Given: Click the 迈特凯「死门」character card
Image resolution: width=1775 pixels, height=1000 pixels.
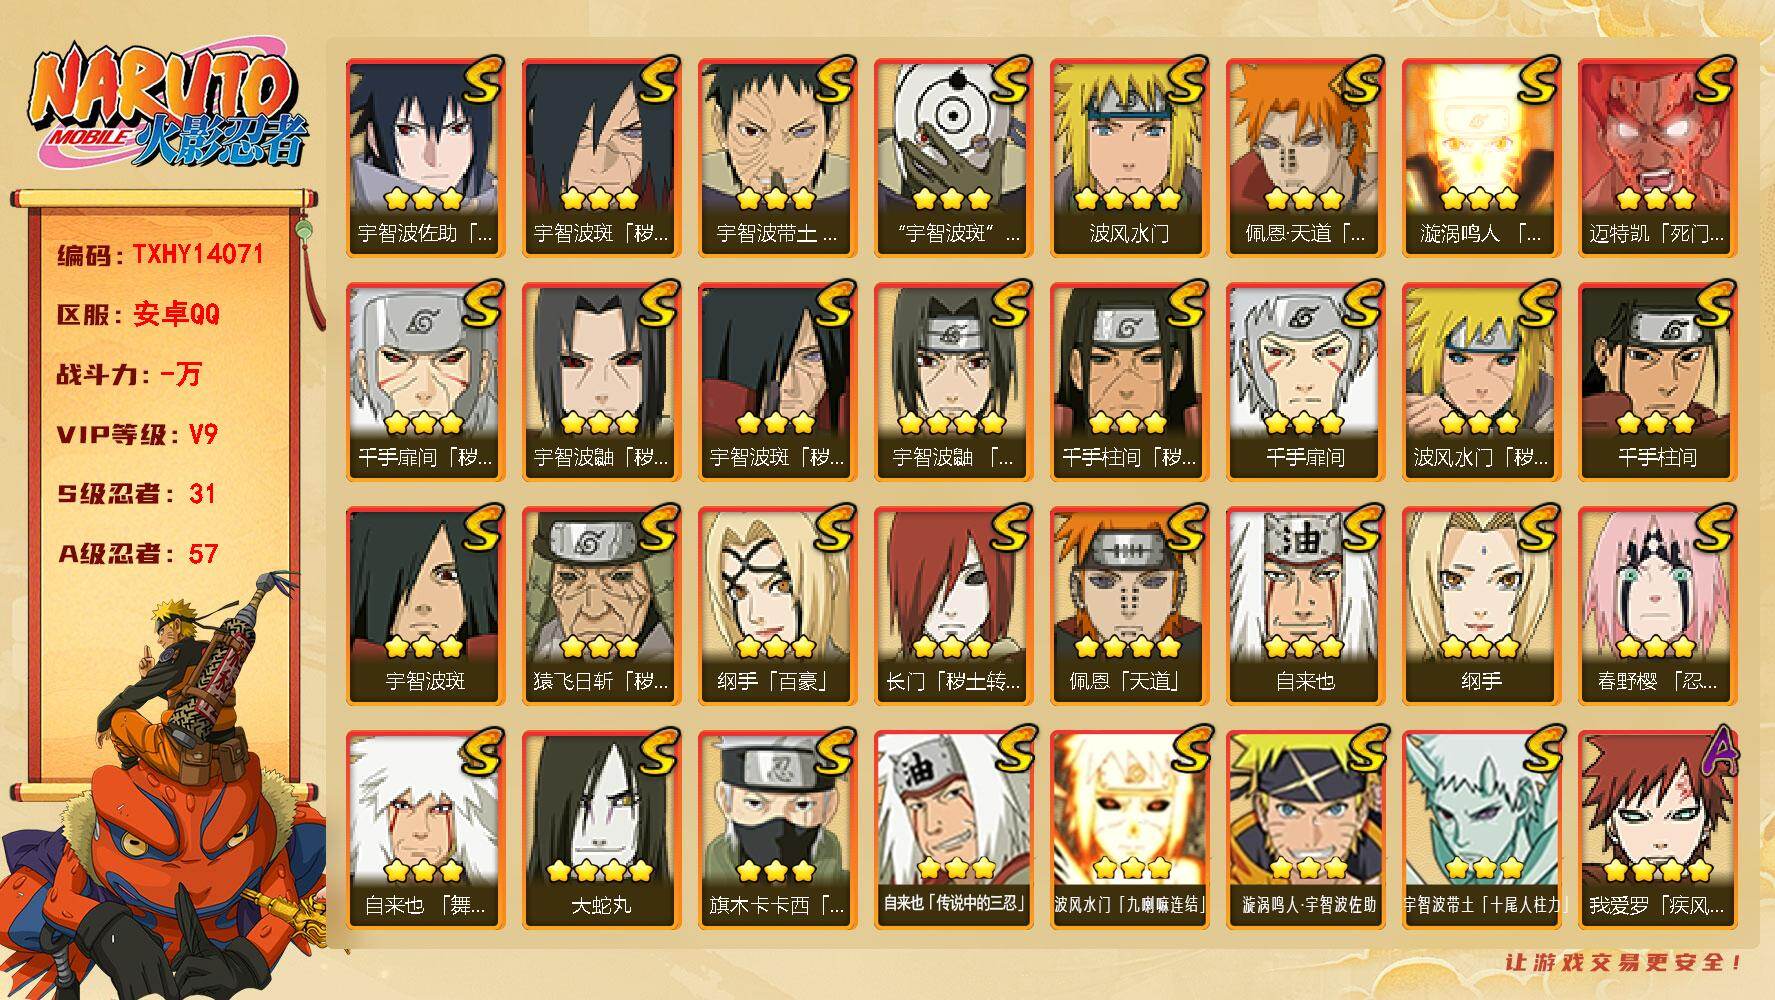Looking at the screenshot, I should (x=1657, y=157).
